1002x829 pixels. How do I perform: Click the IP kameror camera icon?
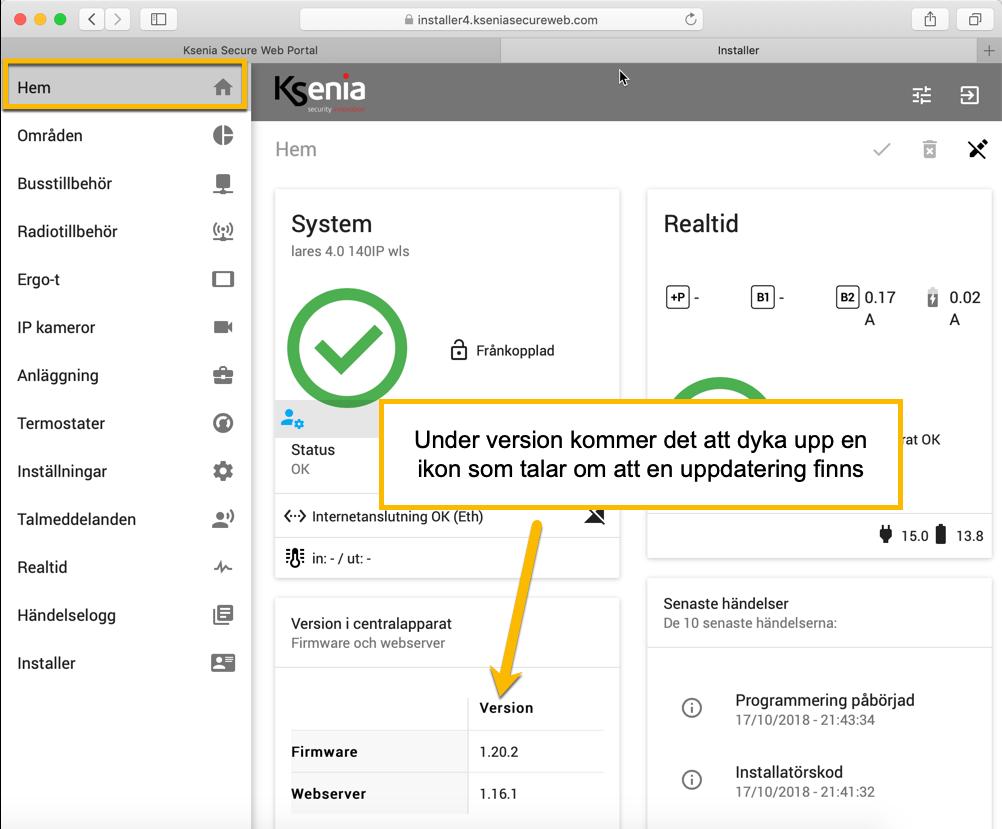pos(223,327)
